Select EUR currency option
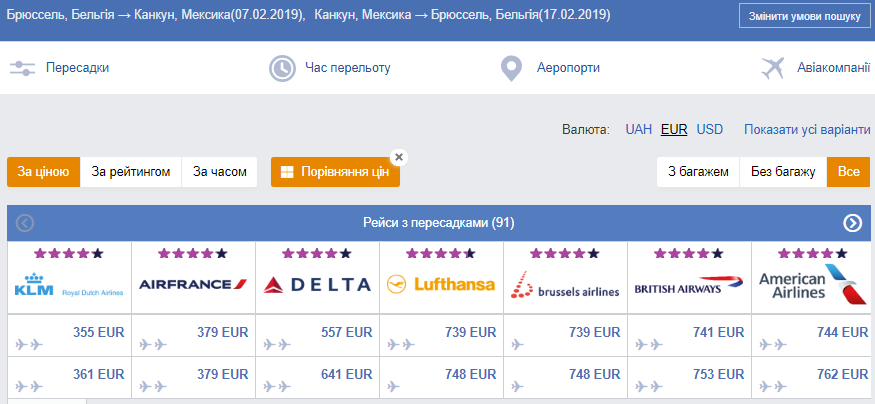 [x=674, y=129]
